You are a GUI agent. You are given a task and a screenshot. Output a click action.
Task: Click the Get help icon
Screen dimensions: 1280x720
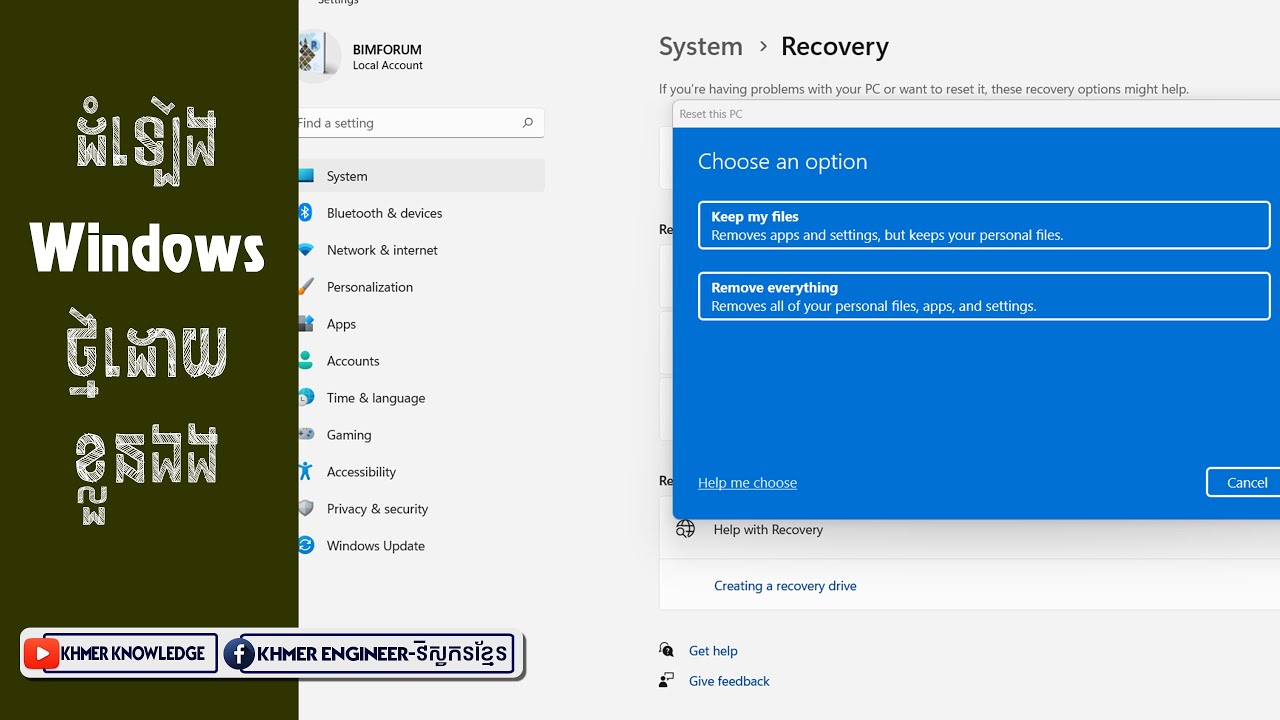[667, 650]
